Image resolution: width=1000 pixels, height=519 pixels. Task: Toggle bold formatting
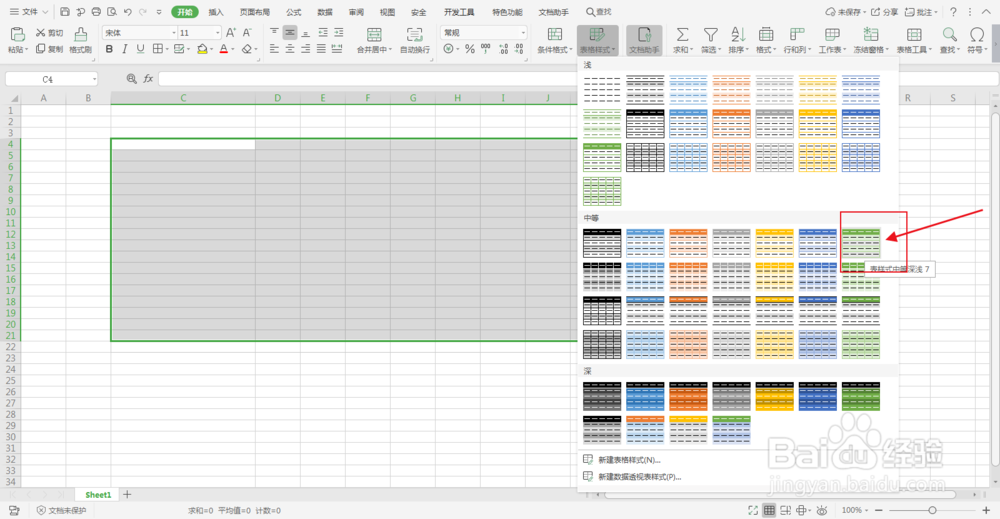tap(109, 49)
